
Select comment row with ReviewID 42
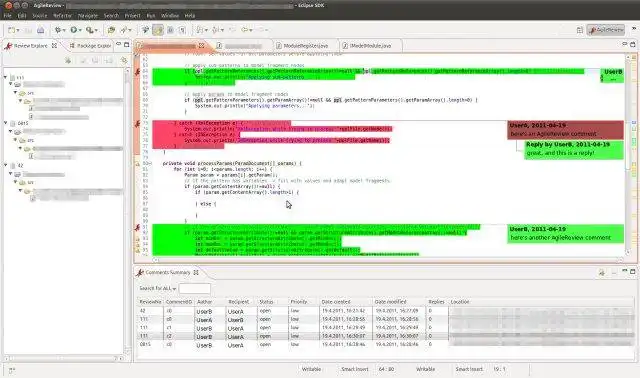(x=385, y=311)
